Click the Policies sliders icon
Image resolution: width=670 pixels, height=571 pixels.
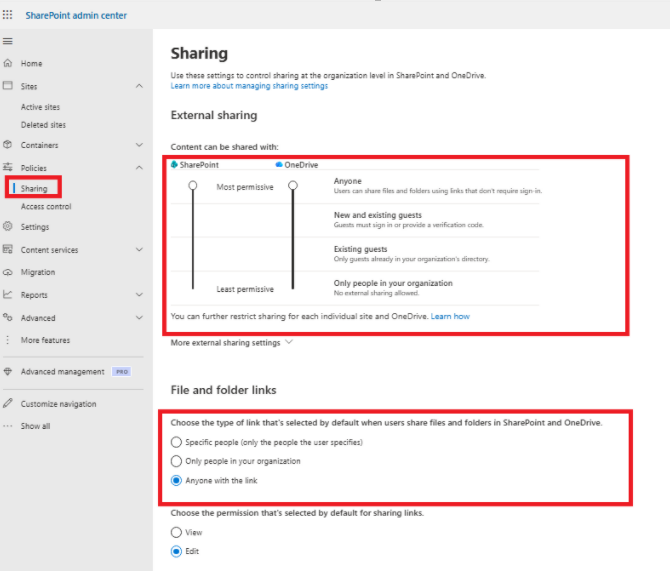coord(8,167)
